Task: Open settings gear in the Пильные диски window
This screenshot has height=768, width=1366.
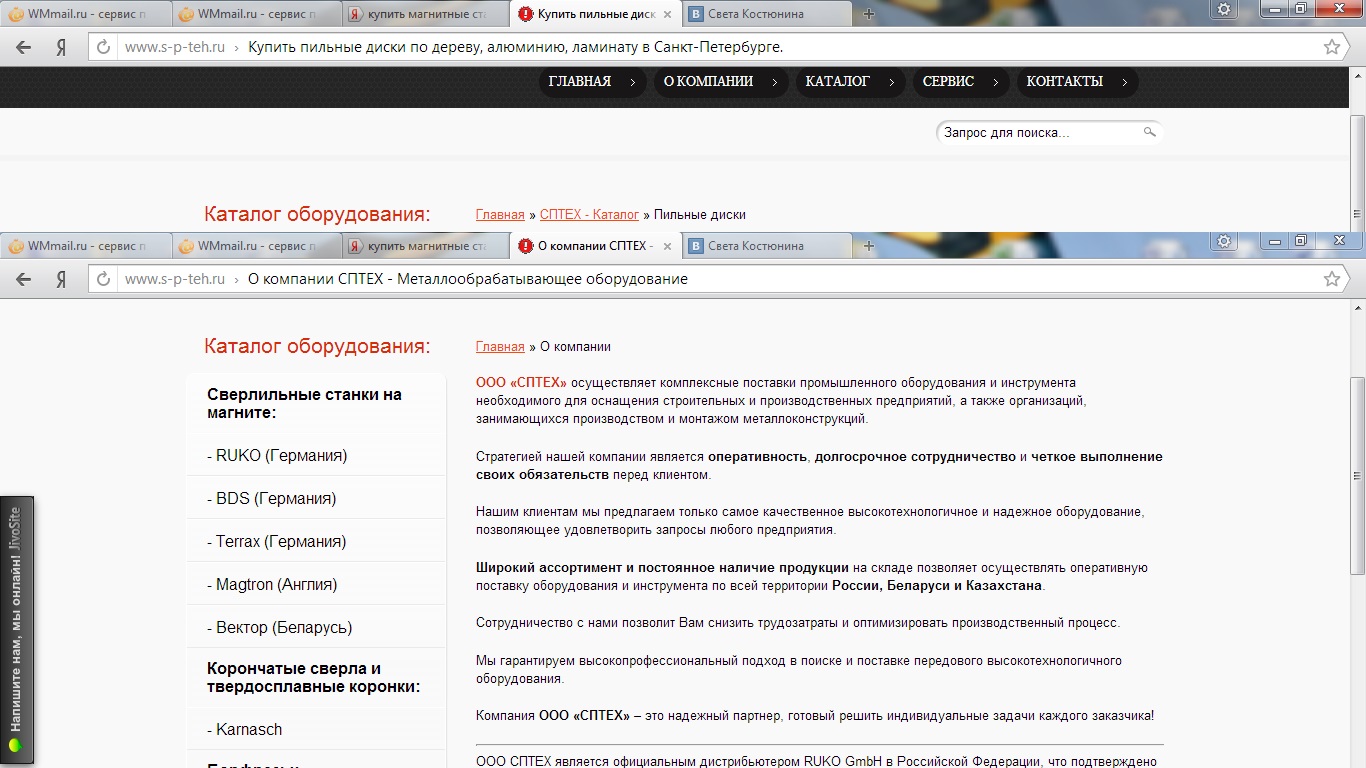Action: [x=1224, y=9]
